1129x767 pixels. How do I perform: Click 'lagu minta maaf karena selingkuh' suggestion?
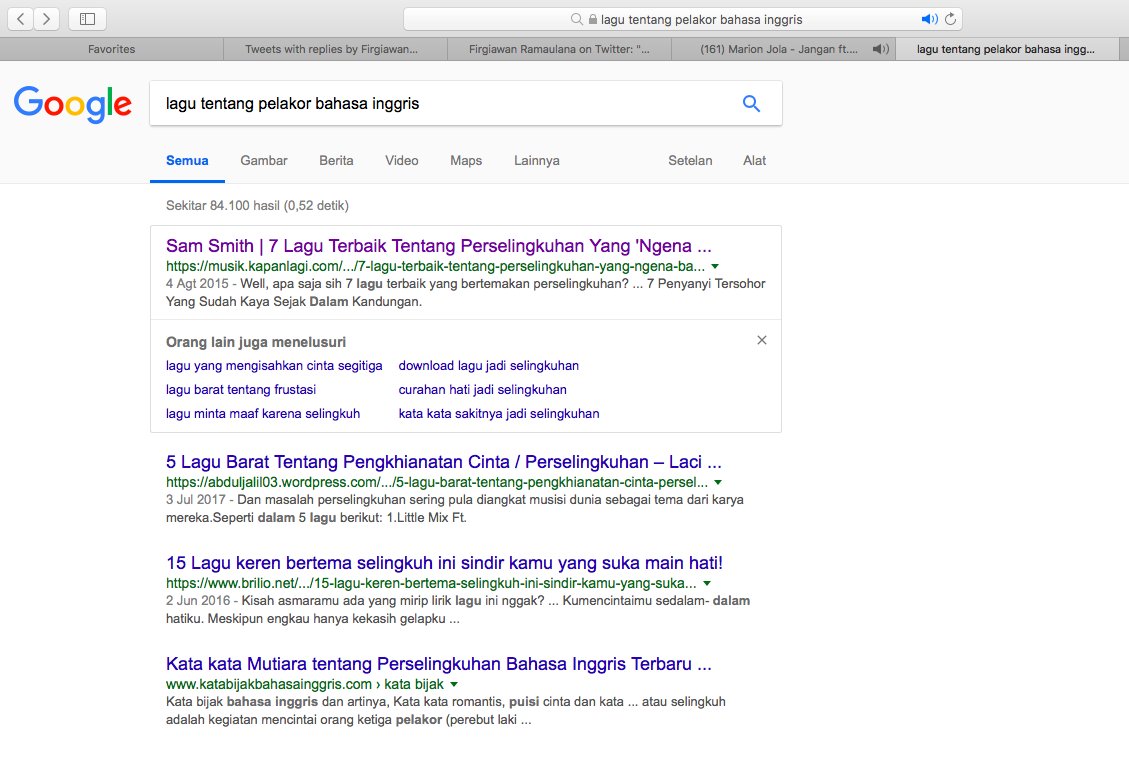tap(263, 413)
